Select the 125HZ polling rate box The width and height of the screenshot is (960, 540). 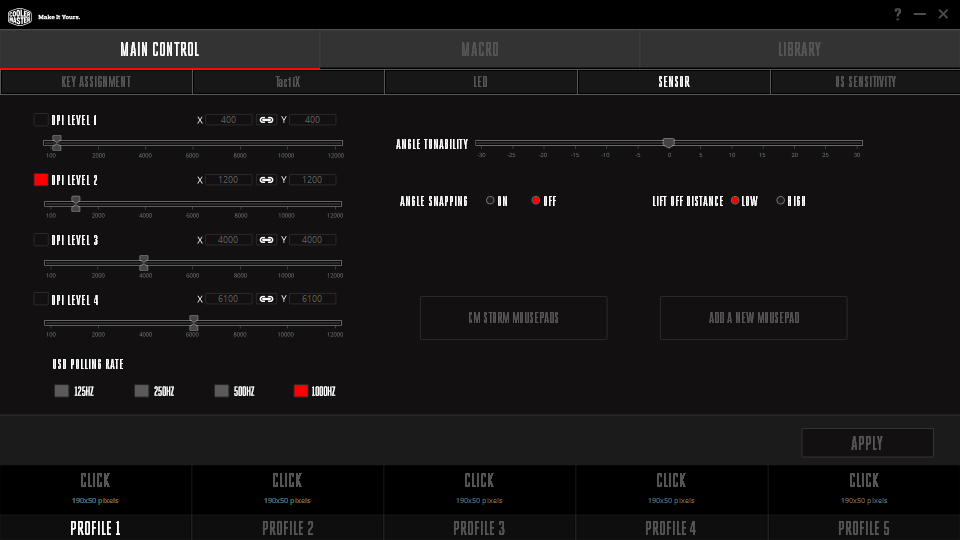(61, 391)
